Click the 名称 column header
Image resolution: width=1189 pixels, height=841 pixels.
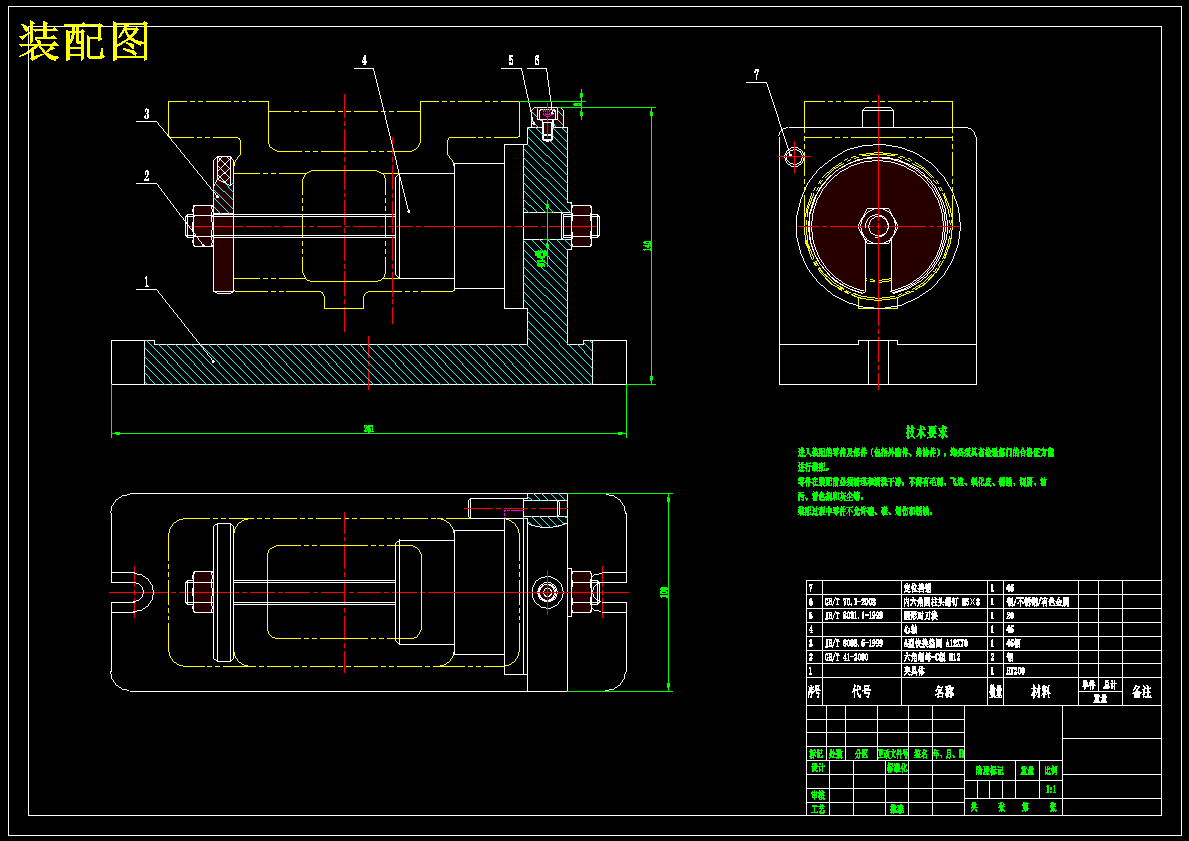(944, 692)
